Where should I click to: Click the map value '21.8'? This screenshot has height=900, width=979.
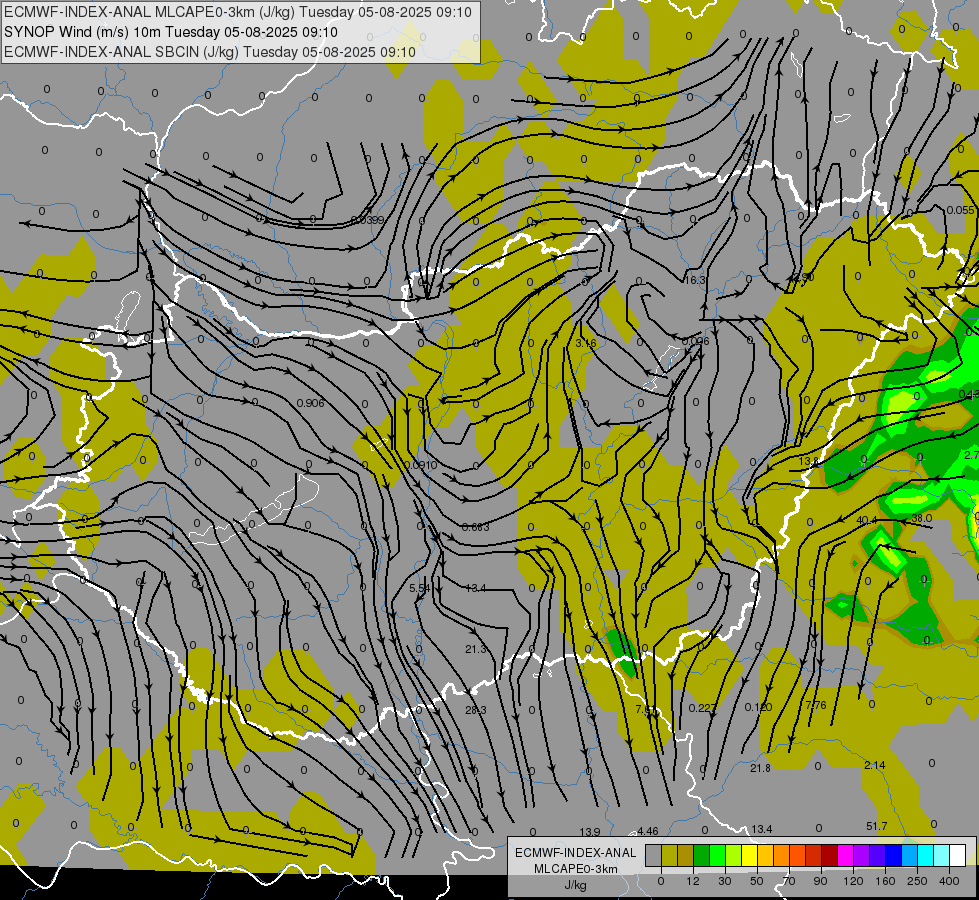pos(760,768)
